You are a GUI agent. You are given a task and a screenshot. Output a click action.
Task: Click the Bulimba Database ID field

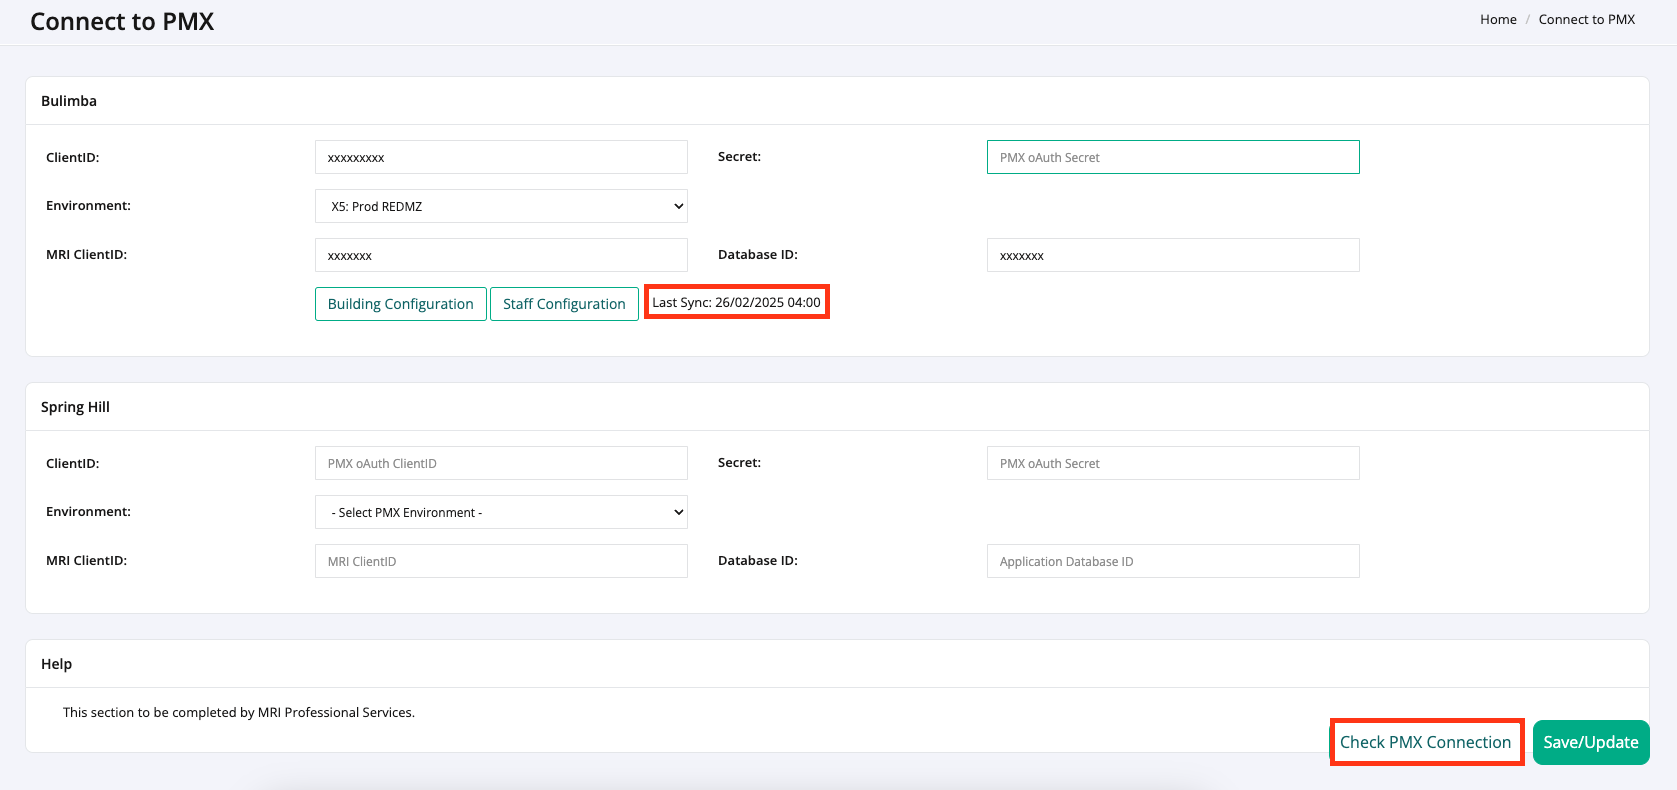[1173, 255]
